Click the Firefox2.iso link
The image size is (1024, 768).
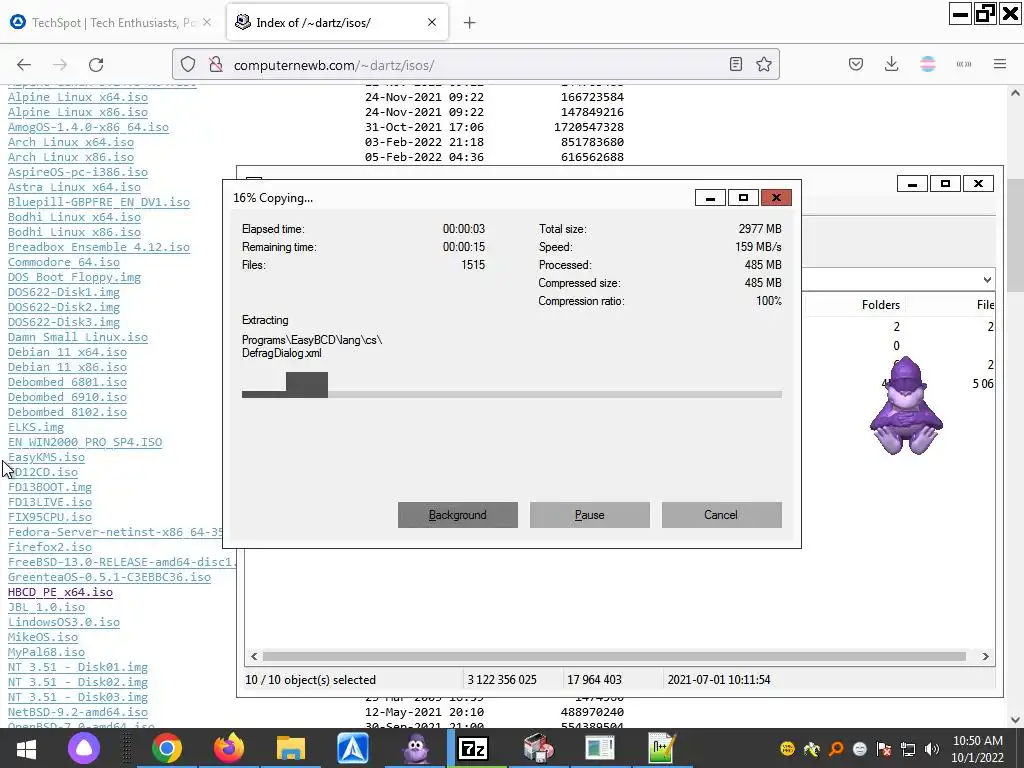(50, 548)
